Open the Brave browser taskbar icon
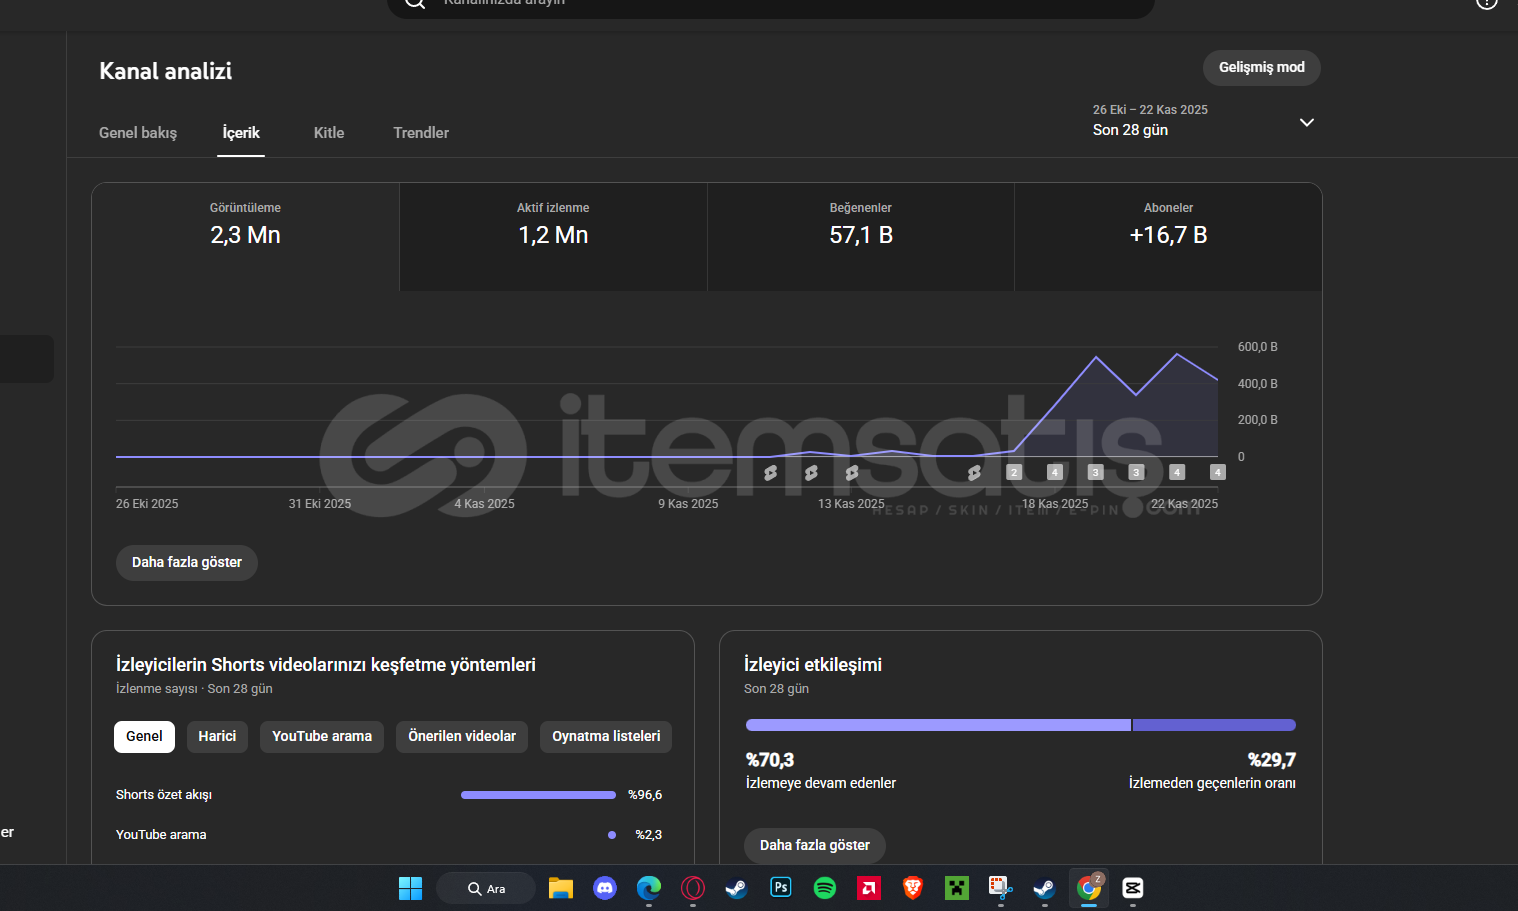The image size is (1518, 911). 912,888
